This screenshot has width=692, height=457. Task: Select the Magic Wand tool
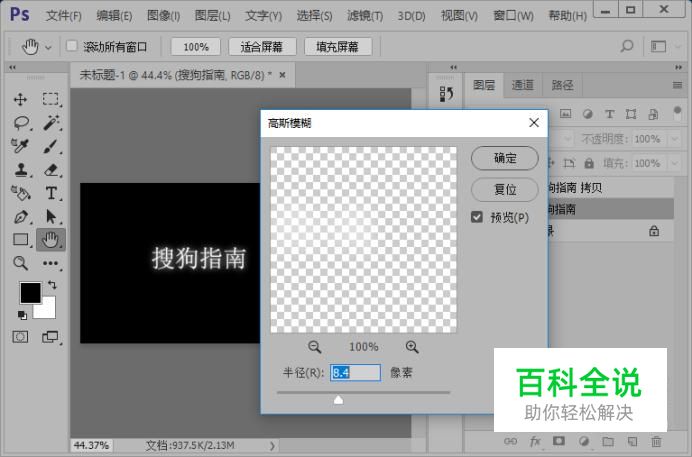tap(51, 123)
